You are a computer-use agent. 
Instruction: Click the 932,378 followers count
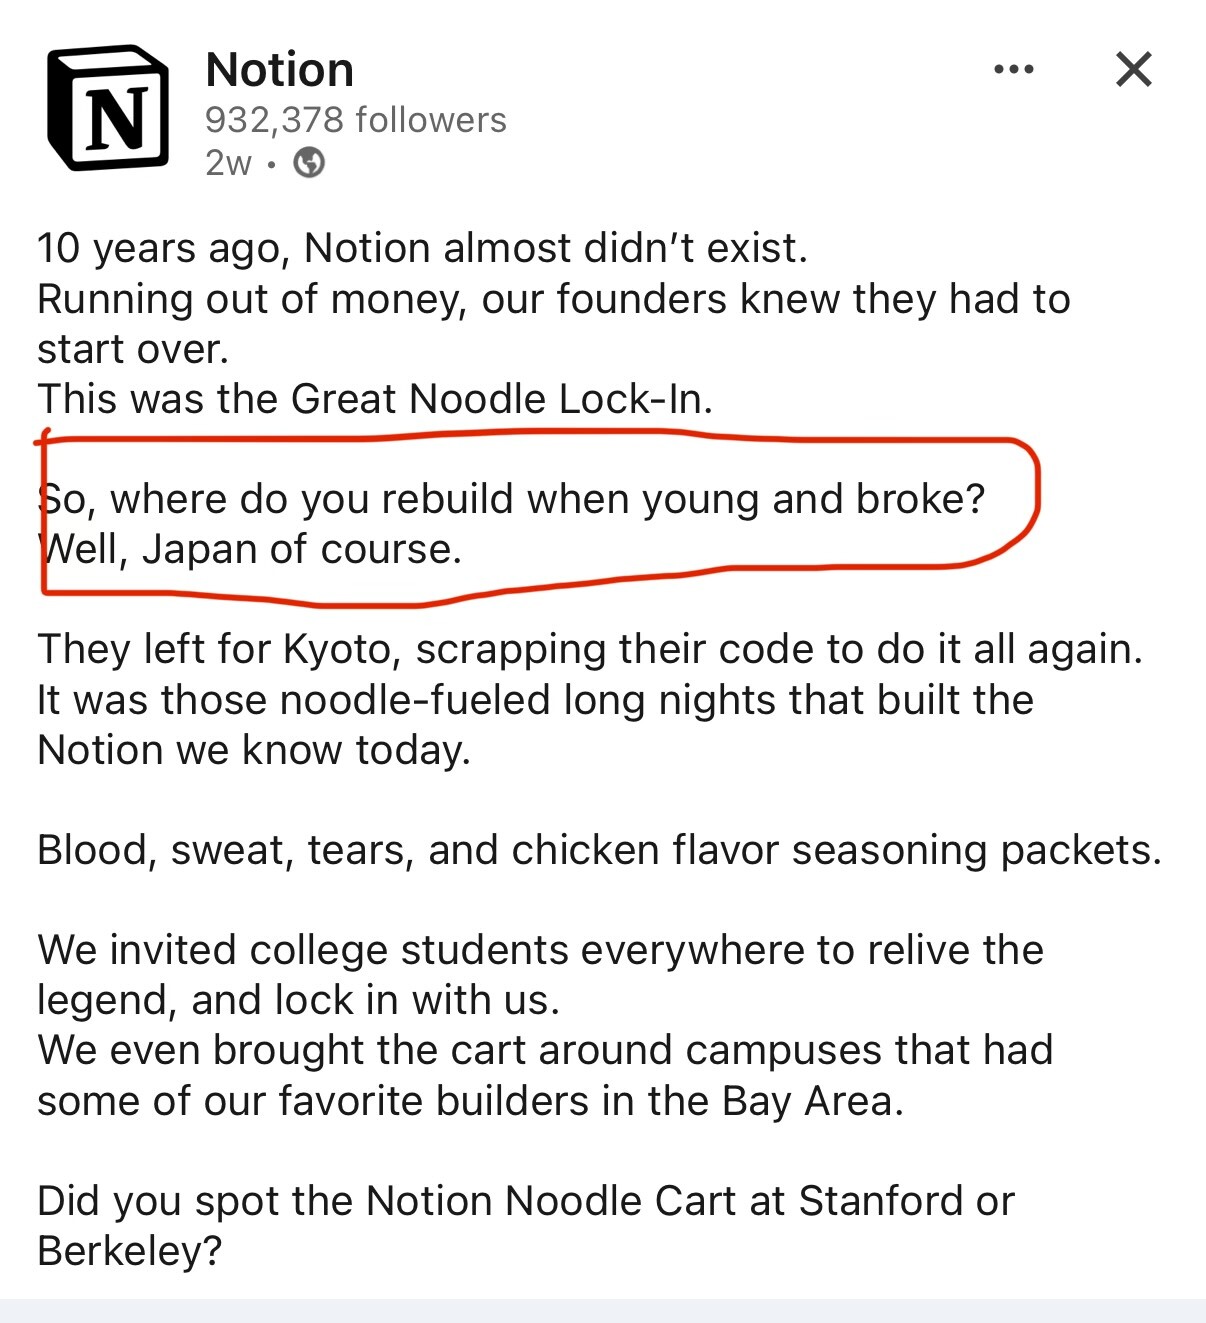tap(355, 120)
